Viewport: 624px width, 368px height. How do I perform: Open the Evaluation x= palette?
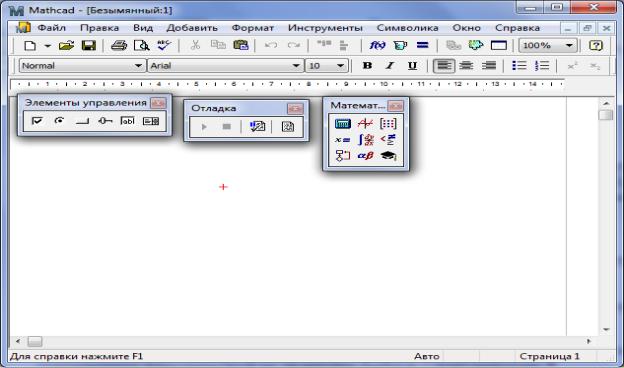pyautogui.click(x=342, y=140)
